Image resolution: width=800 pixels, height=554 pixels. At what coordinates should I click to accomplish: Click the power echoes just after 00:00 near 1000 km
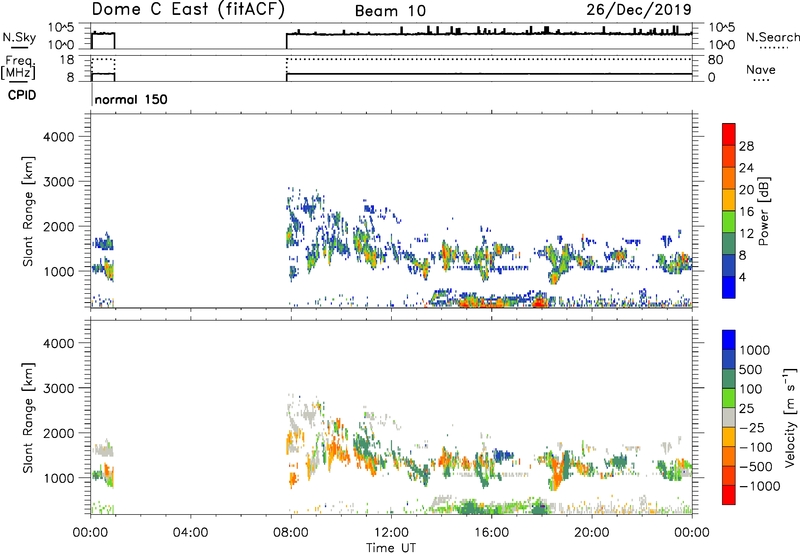[104, 268]
